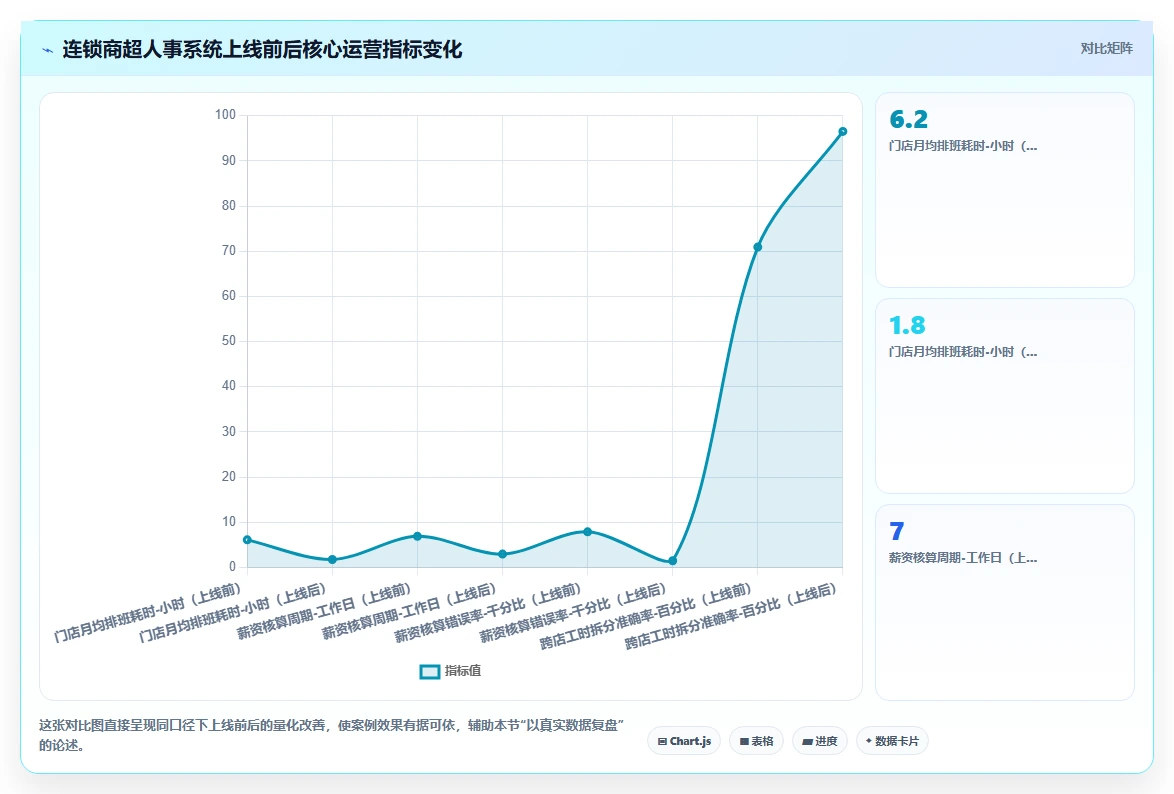Click the value 6.2 in first card
The width and height of the screenshot is (1174, 794).
(908, 119)
